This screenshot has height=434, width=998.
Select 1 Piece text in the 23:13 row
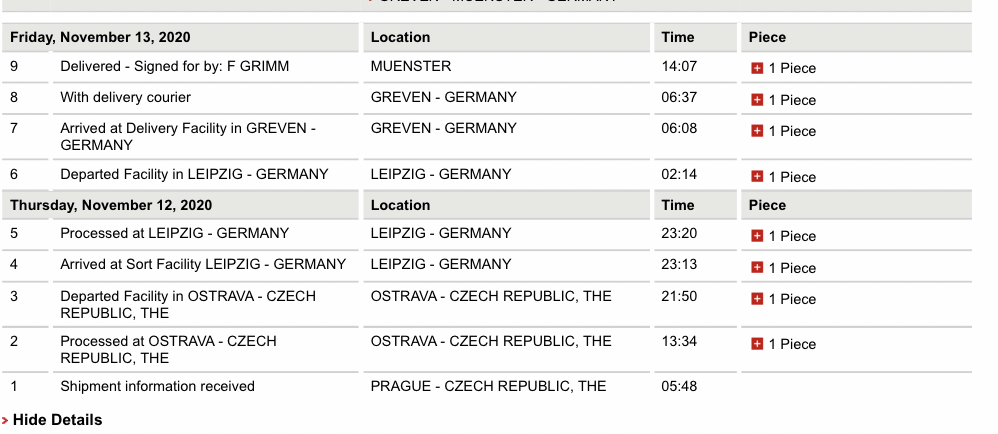pyautogui.click(x=792, y=268)
